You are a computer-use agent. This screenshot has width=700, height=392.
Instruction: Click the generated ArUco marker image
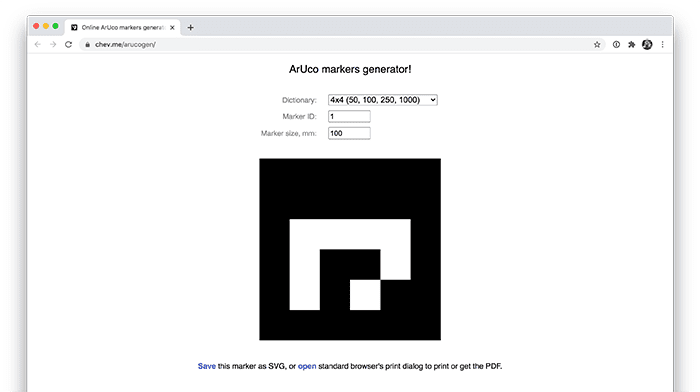coord(350,249)
